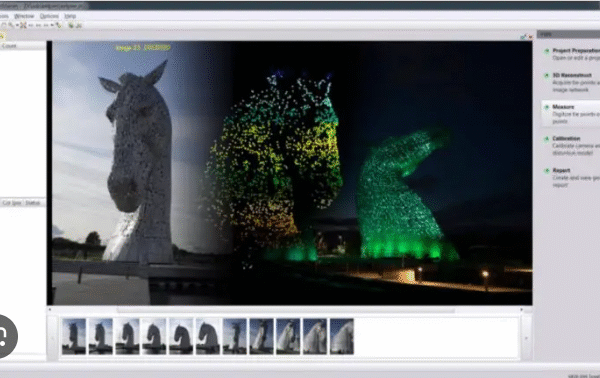This screenshot has height=378, width=600.
Task: Select the first horse-head thumbnail in the filmstrip
Action: pos(74,336)
